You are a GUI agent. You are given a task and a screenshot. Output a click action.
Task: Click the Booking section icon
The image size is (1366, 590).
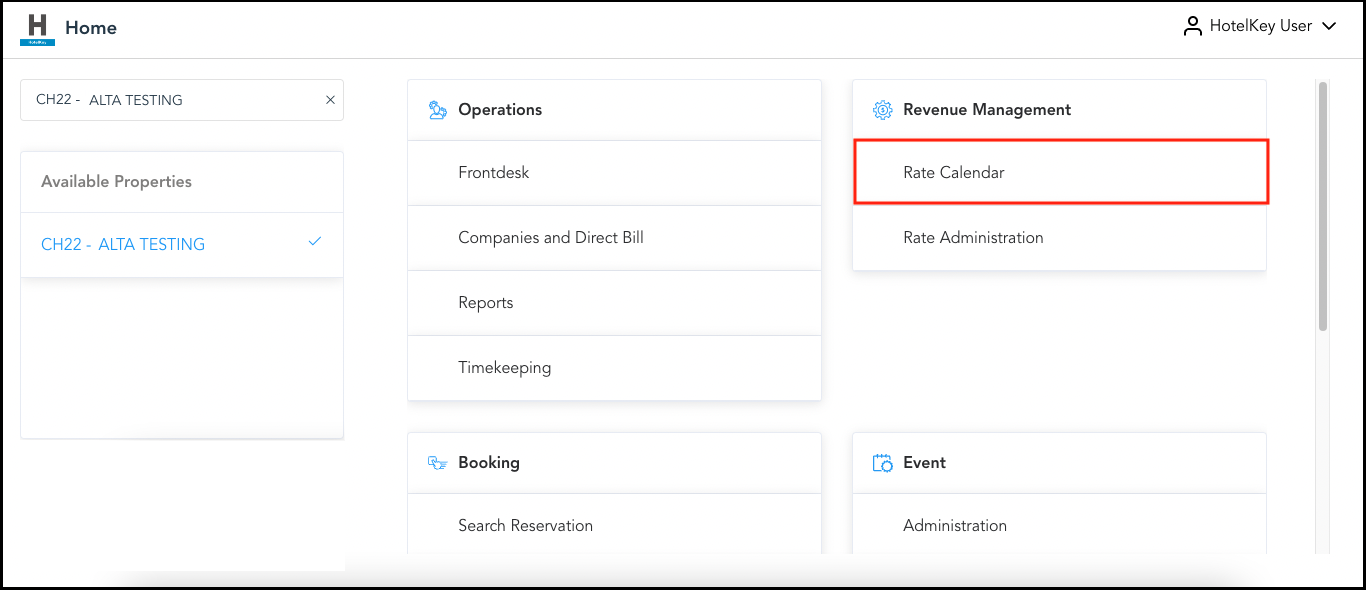tap(437, 463)
